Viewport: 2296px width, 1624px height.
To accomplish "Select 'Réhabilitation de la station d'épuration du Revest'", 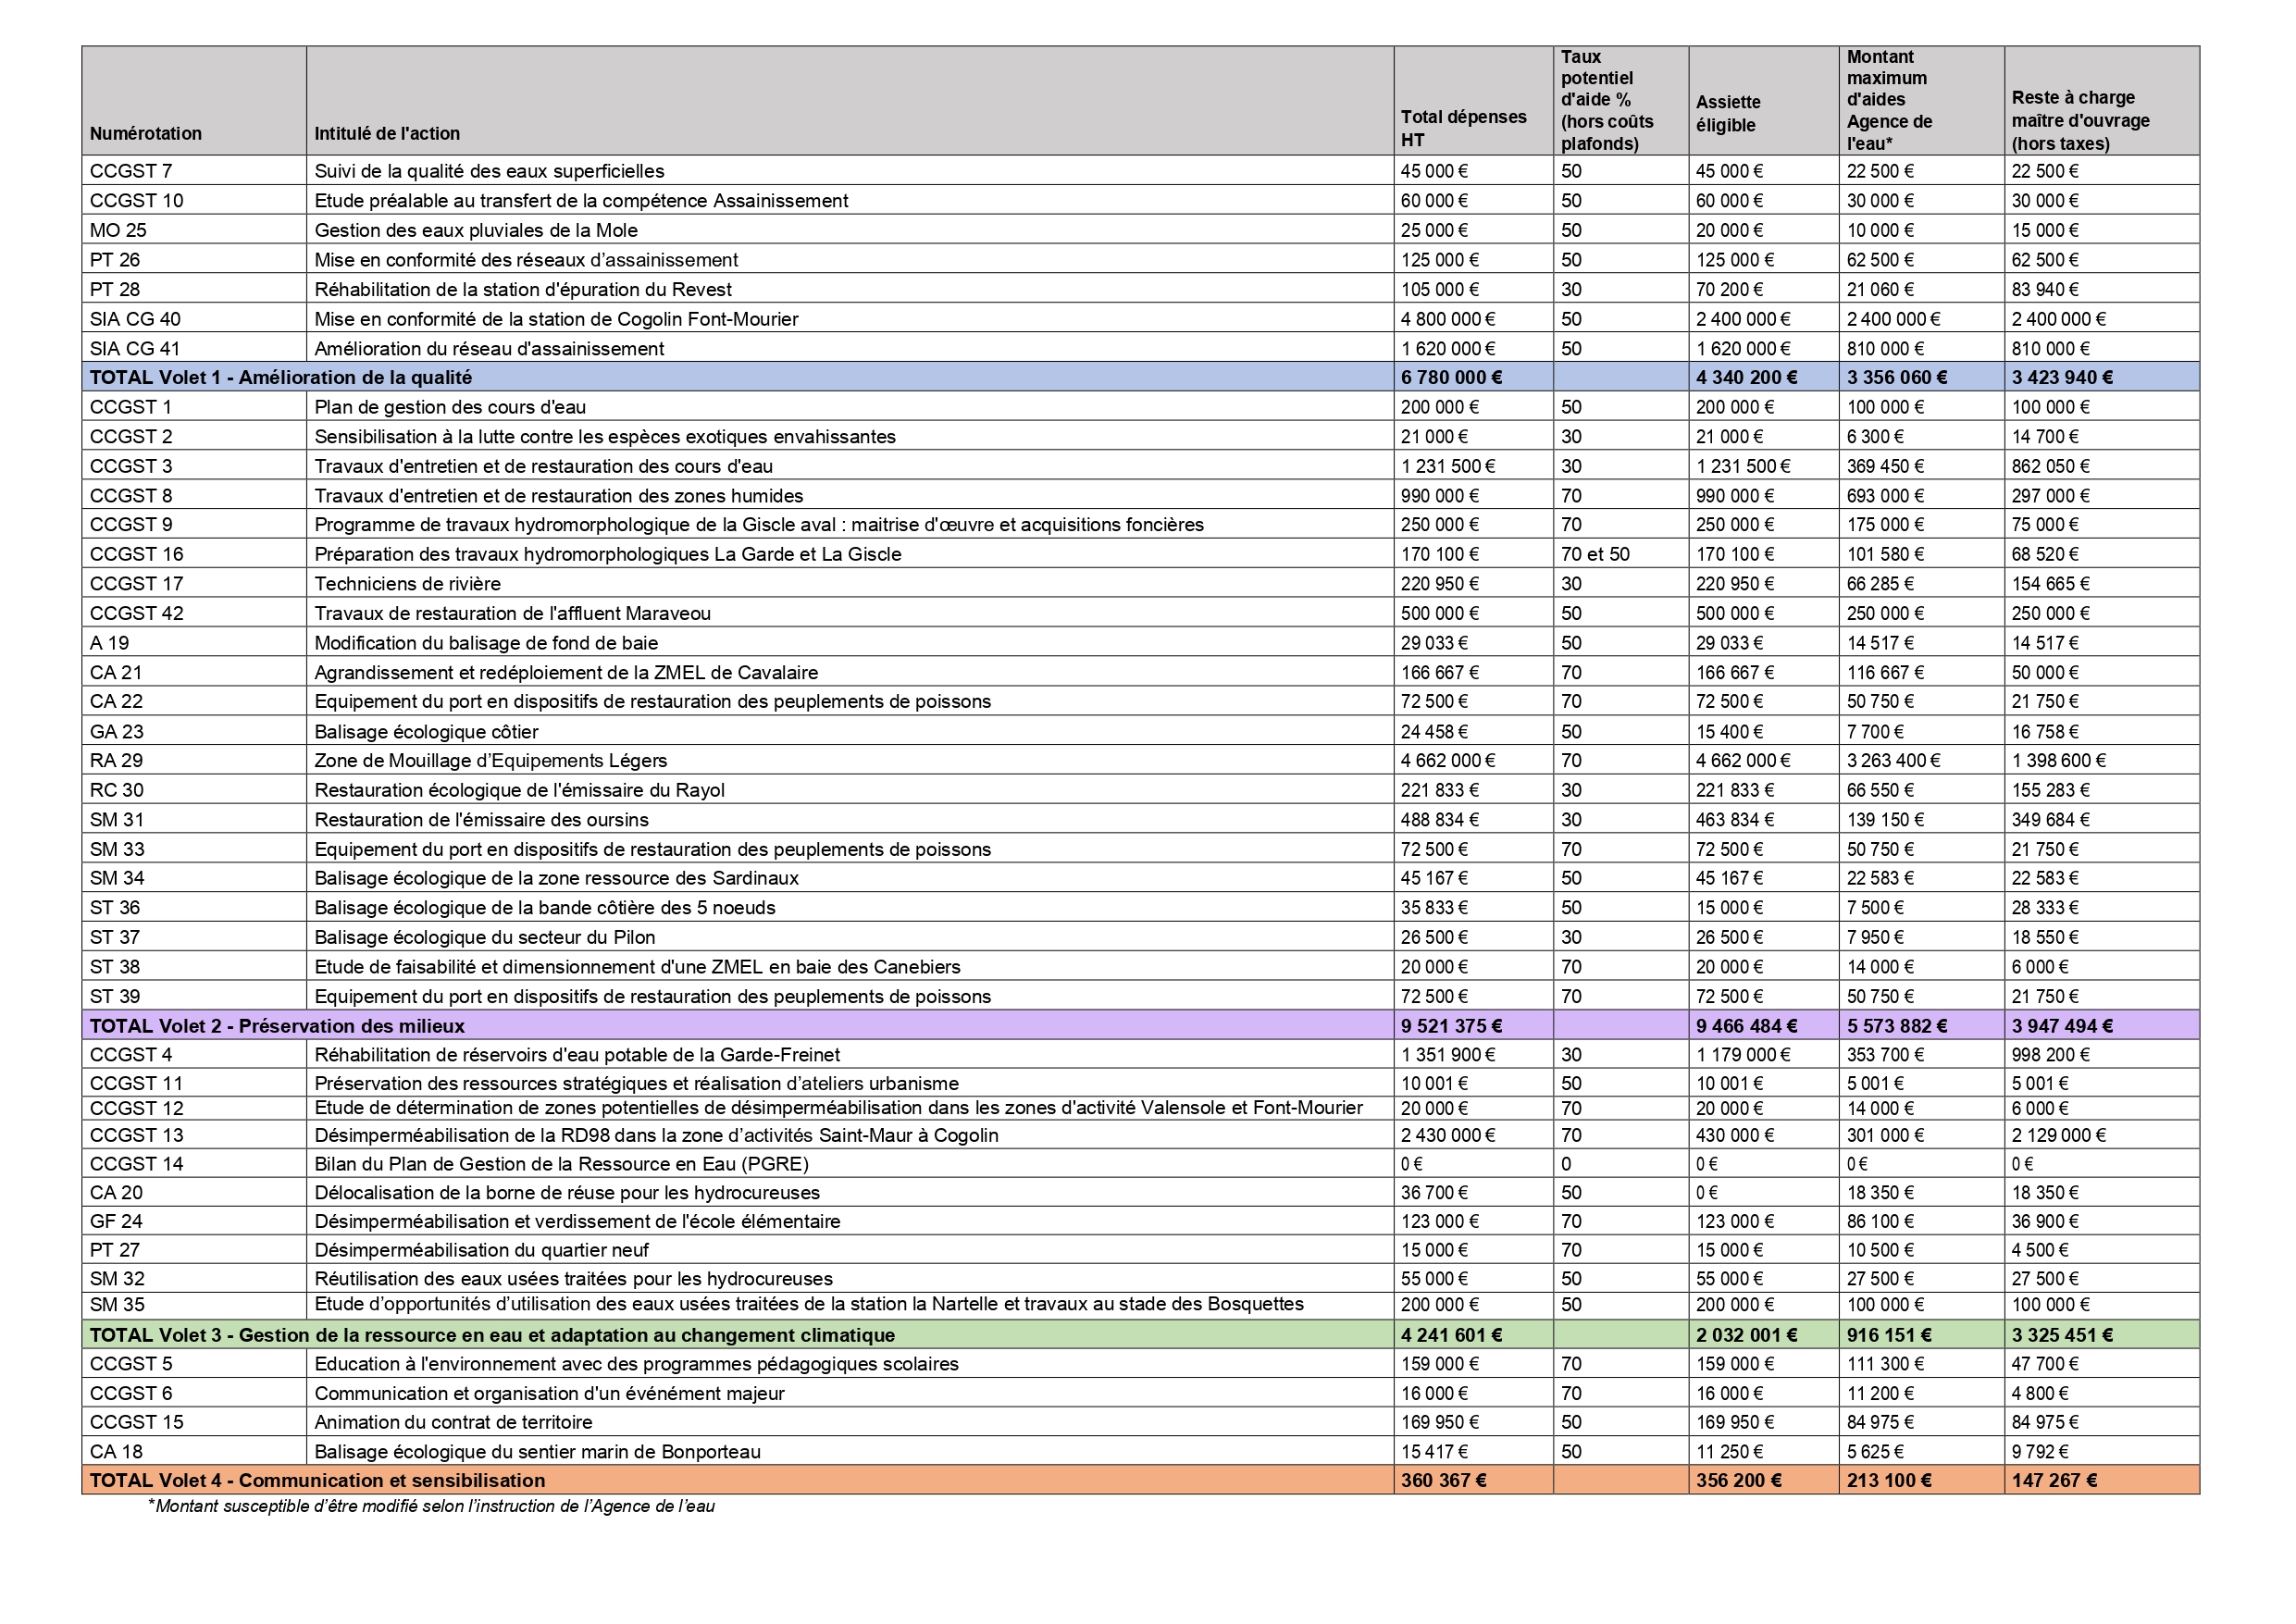I will tap(523, 289).
